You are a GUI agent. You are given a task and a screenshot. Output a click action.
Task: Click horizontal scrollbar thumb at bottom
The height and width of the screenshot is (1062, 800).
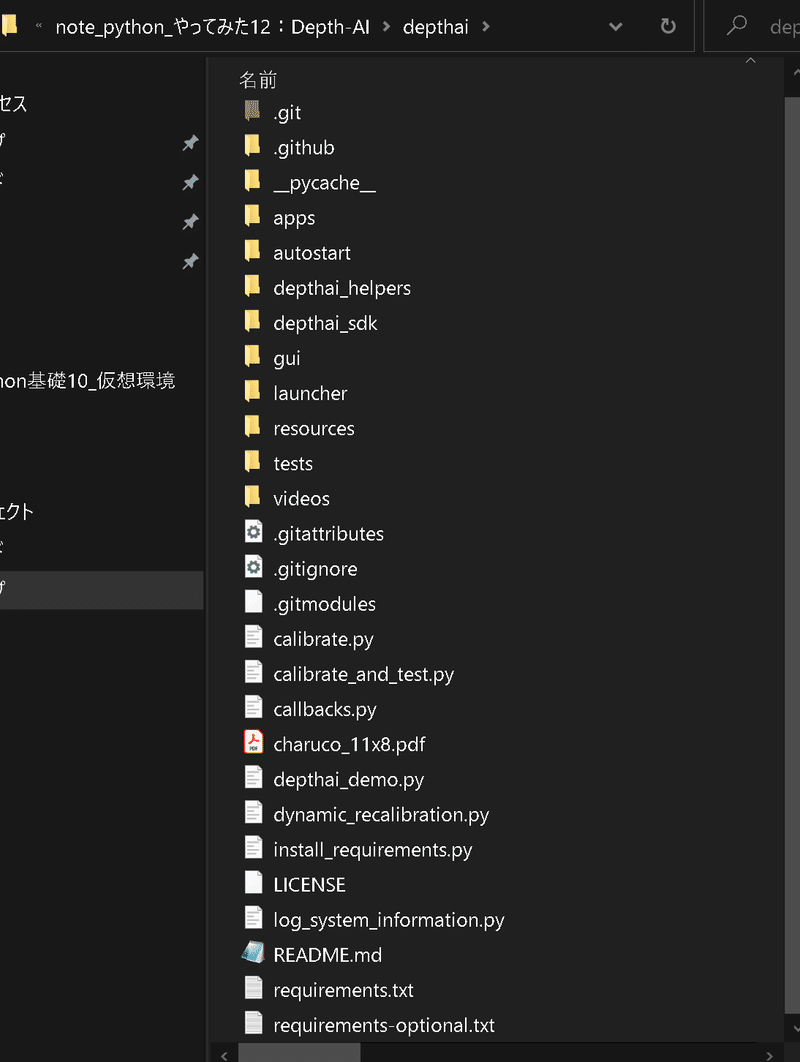(x=299, y=1054)
